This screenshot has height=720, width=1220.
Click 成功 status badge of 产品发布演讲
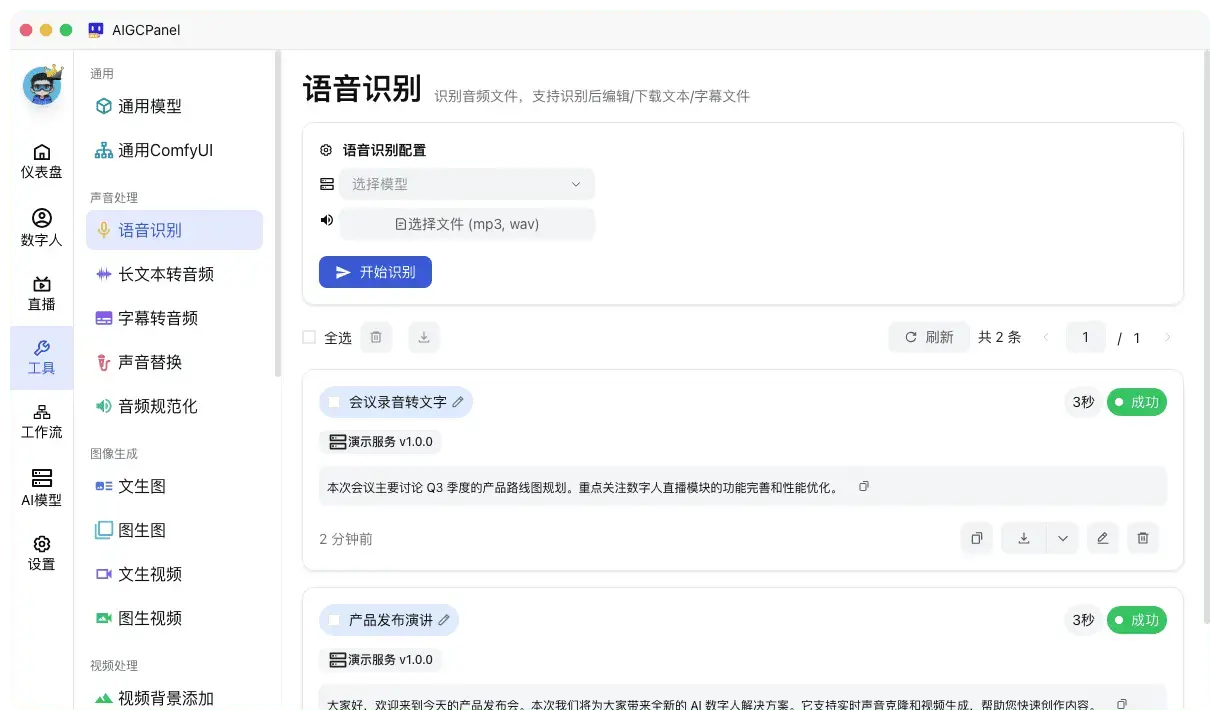(1137, 620)
